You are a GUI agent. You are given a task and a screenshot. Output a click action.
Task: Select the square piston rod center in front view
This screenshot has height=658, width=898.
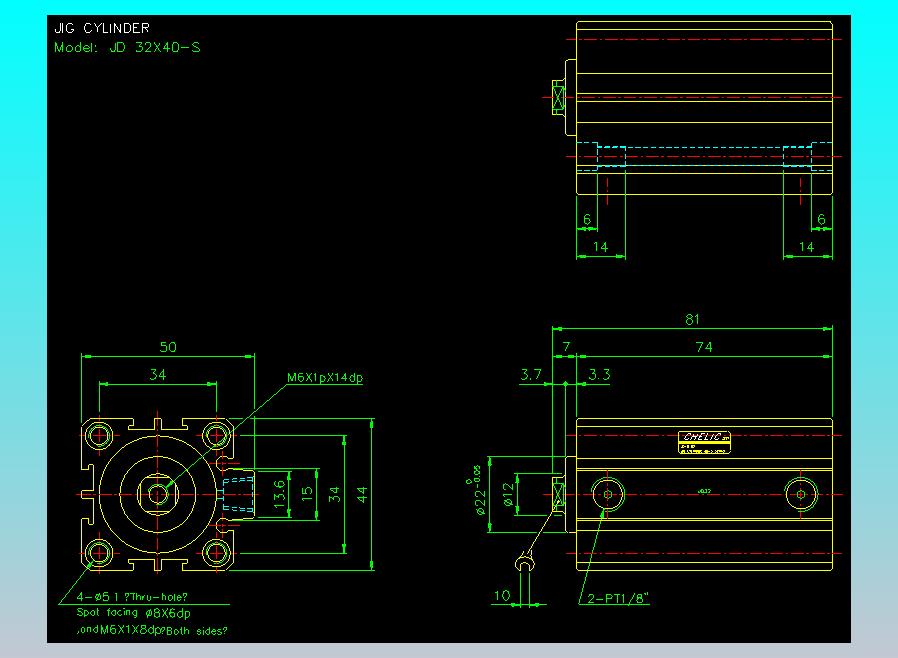pyautogui.click(x=157, y=494)
